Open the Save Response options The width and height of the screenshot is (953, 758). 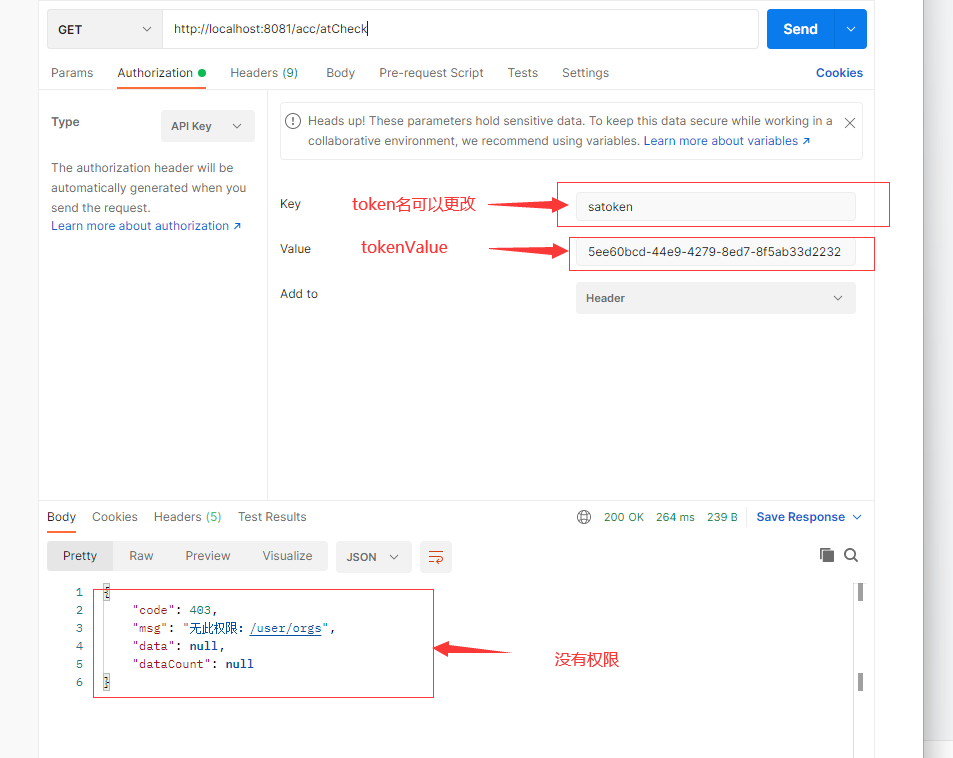click(x=808, y=517)
